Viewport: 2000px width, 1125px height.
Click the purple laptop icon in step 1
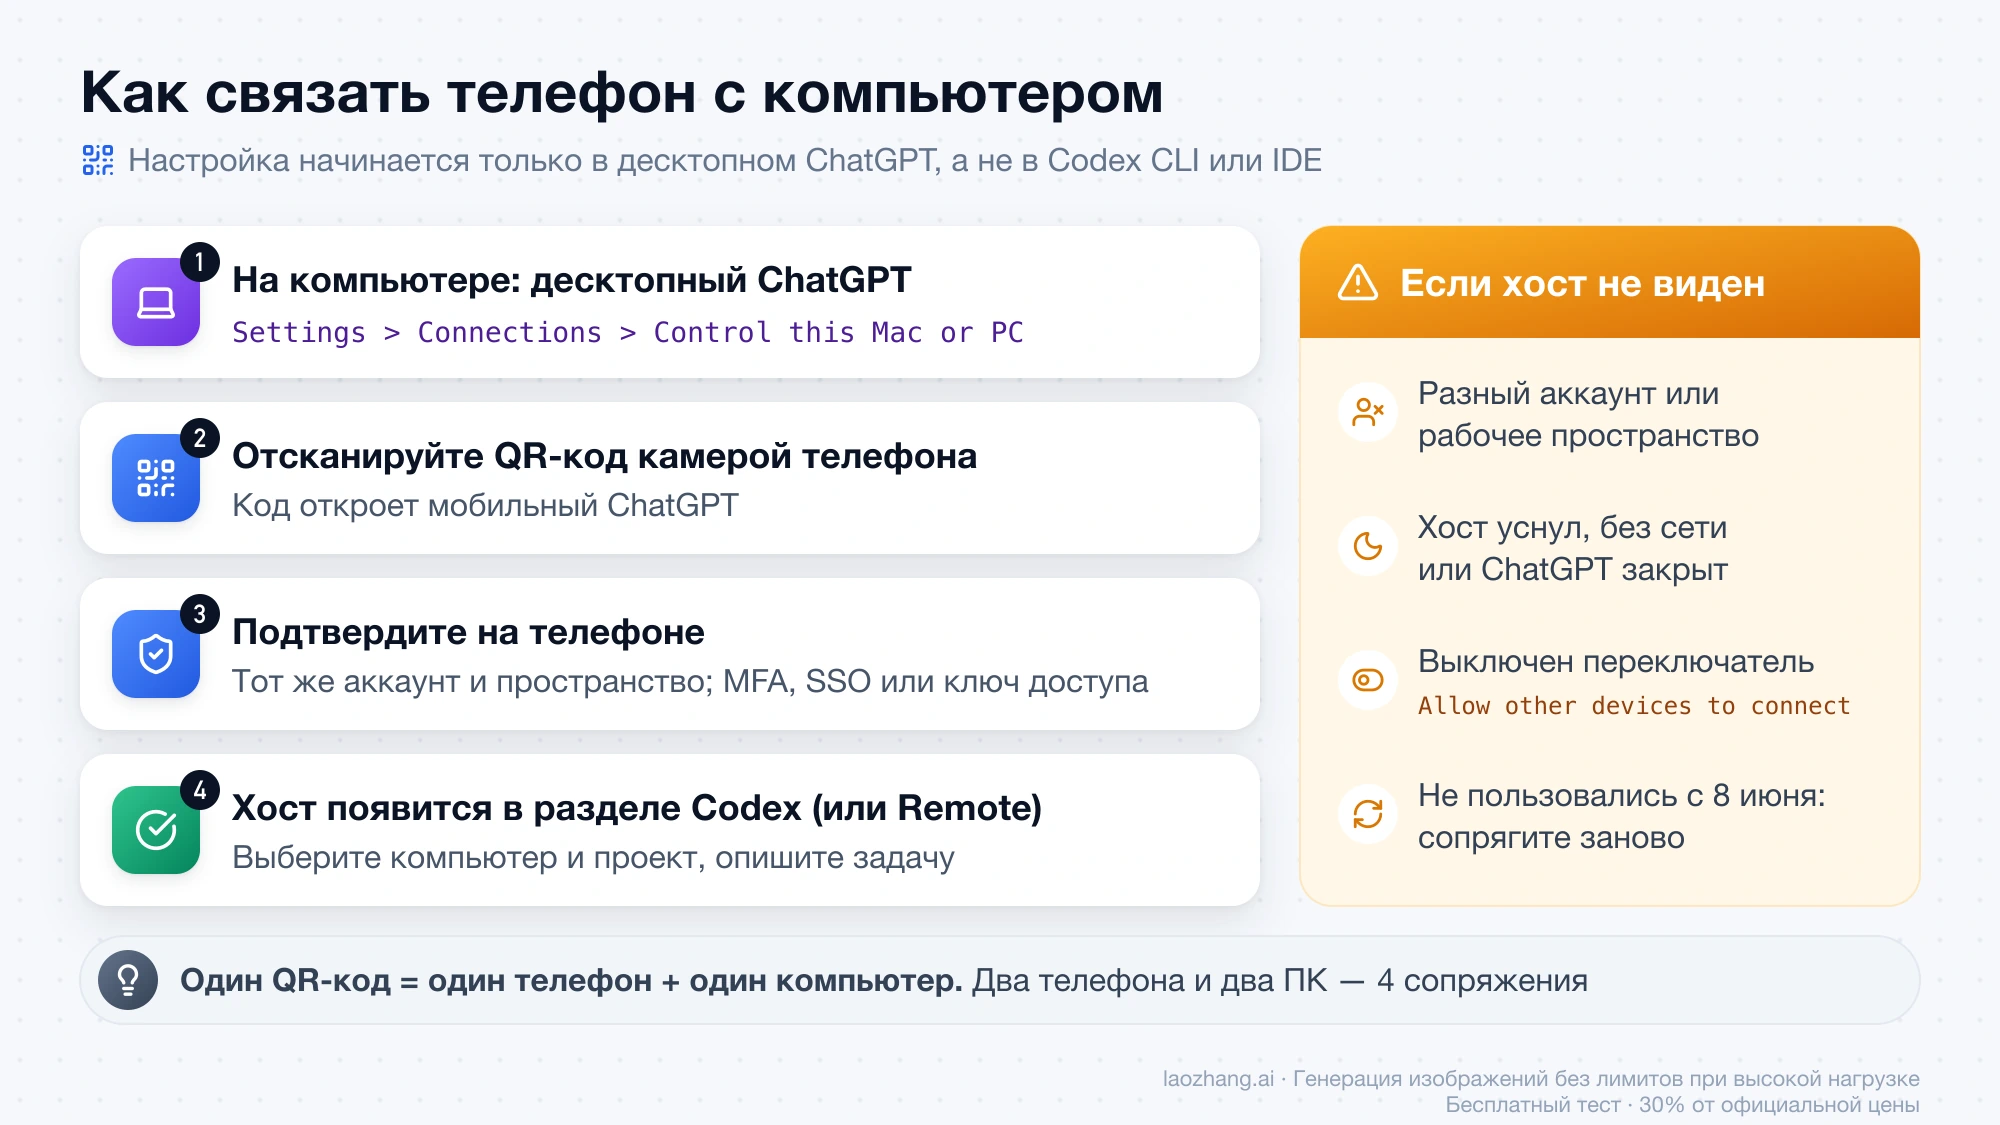[x=156, y=302]
